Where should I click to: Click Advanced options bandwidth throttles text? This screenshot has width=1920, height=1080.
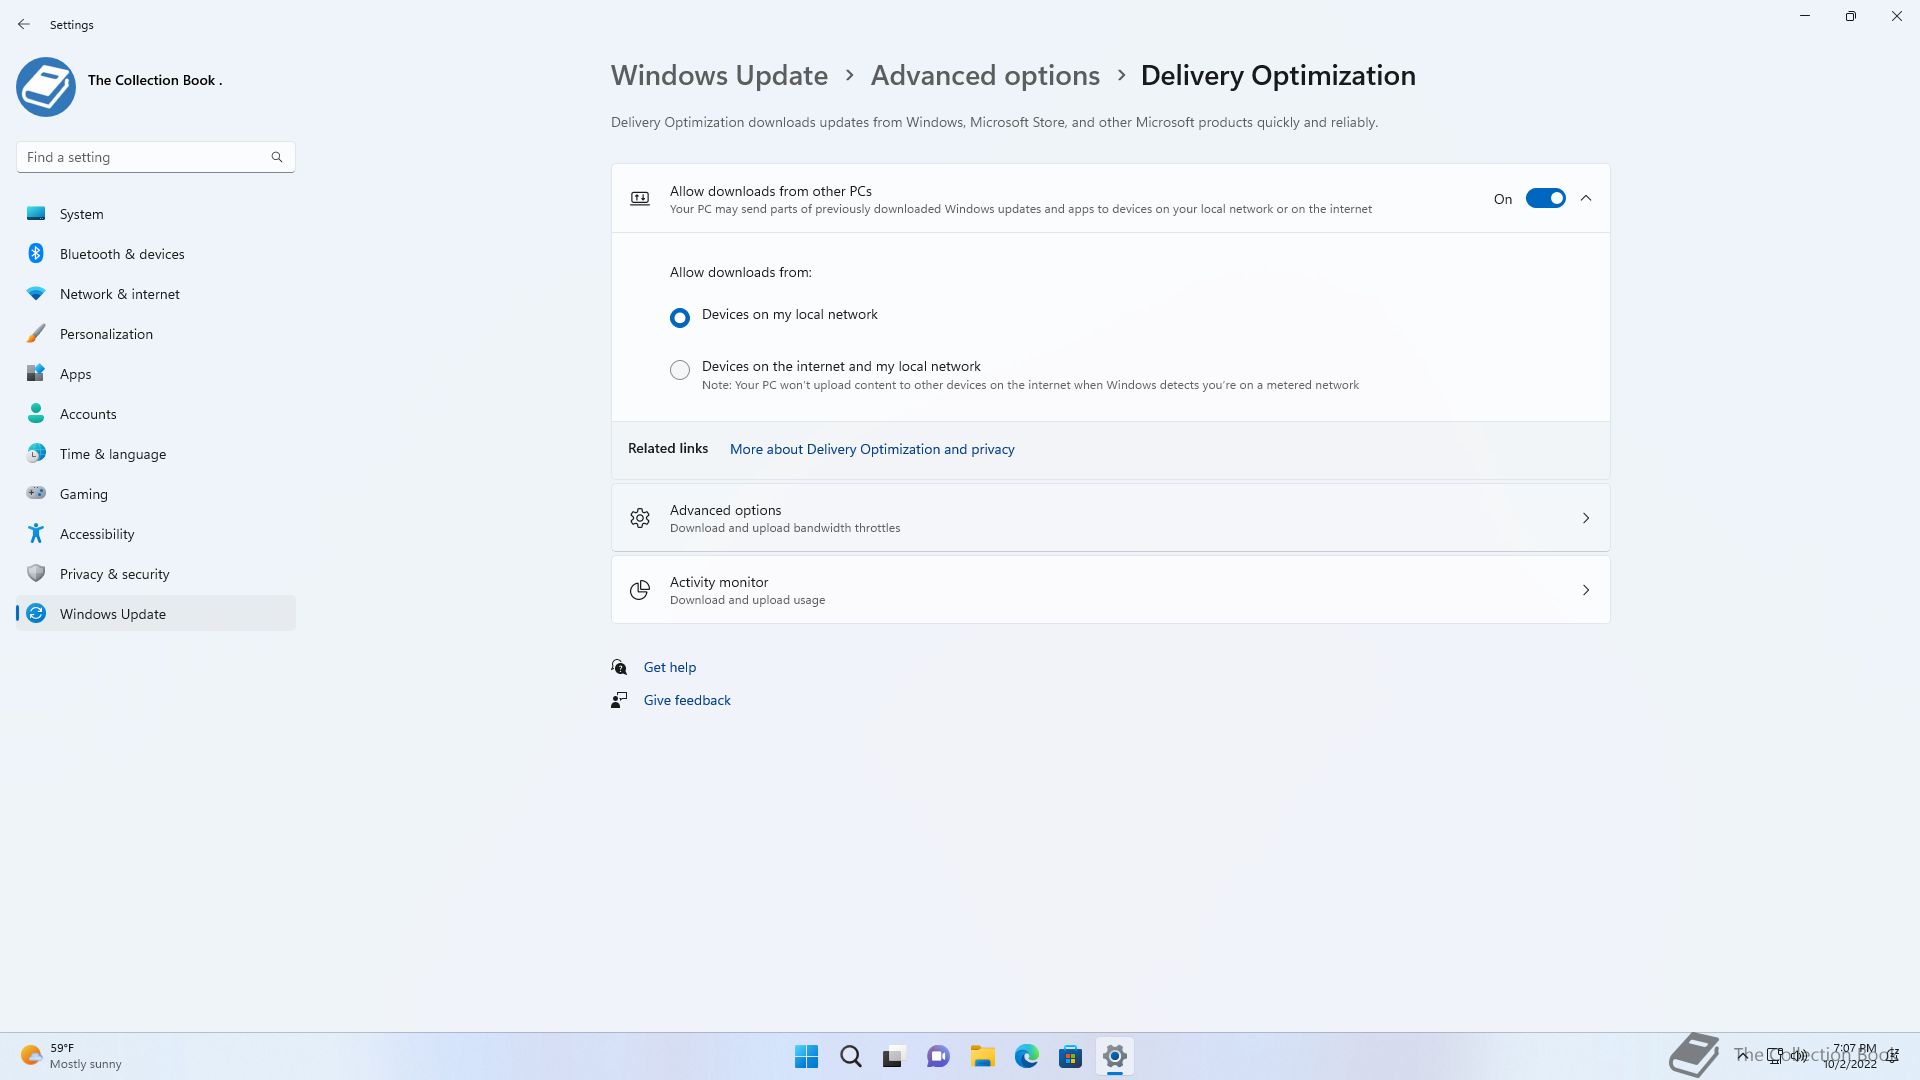click(785, 528)
